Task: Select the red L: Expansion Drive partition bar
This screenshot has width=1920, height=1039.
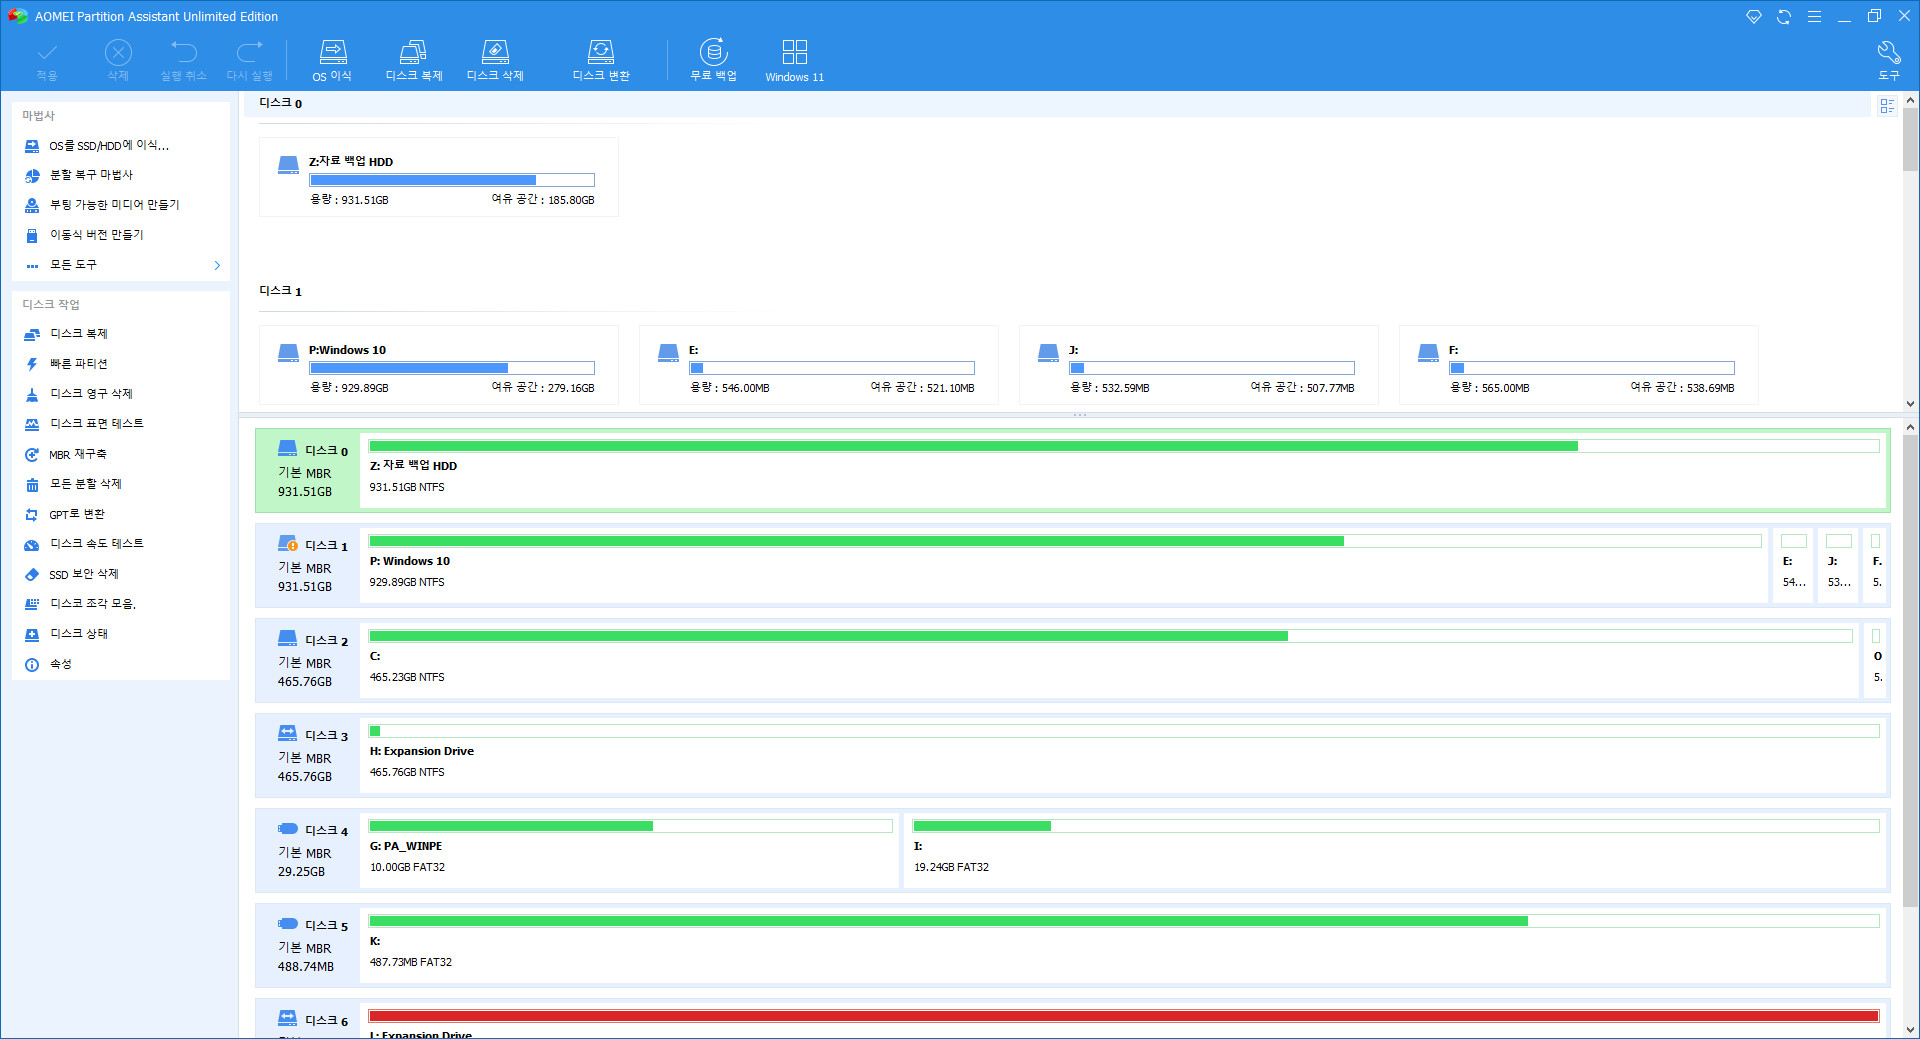Action: 1124,1016
